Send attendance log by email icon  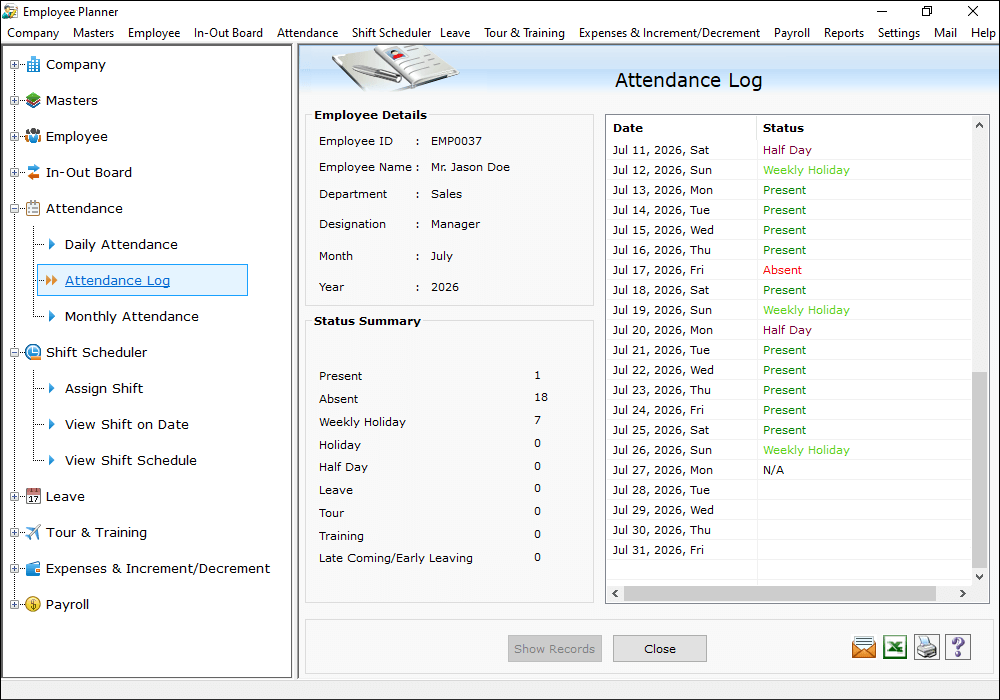pos(864,648)
